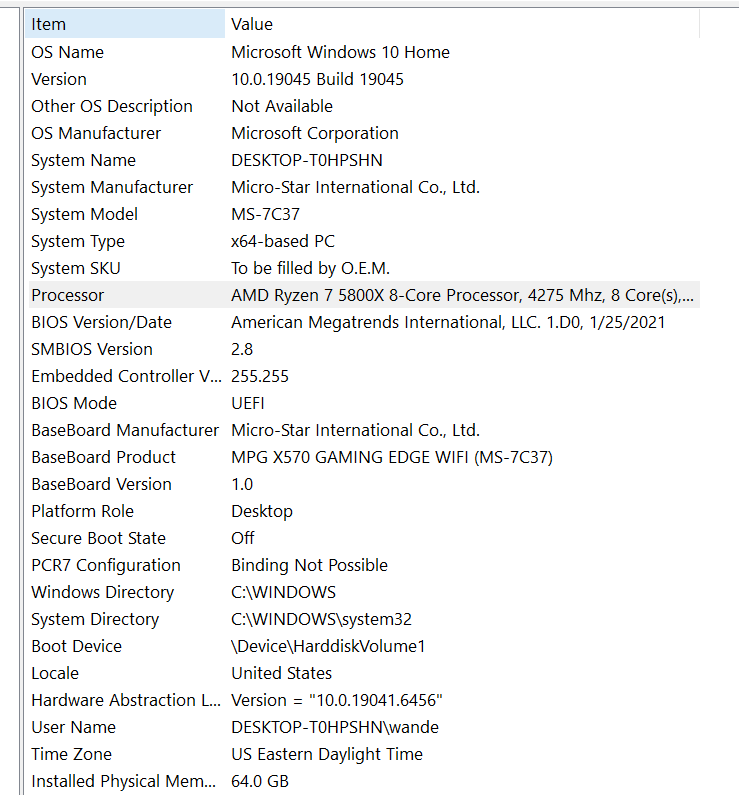This screenshot has width=739, height=795.
Task: Click the System Manufacturer Micro-Star value
Action: coord(355,187)
